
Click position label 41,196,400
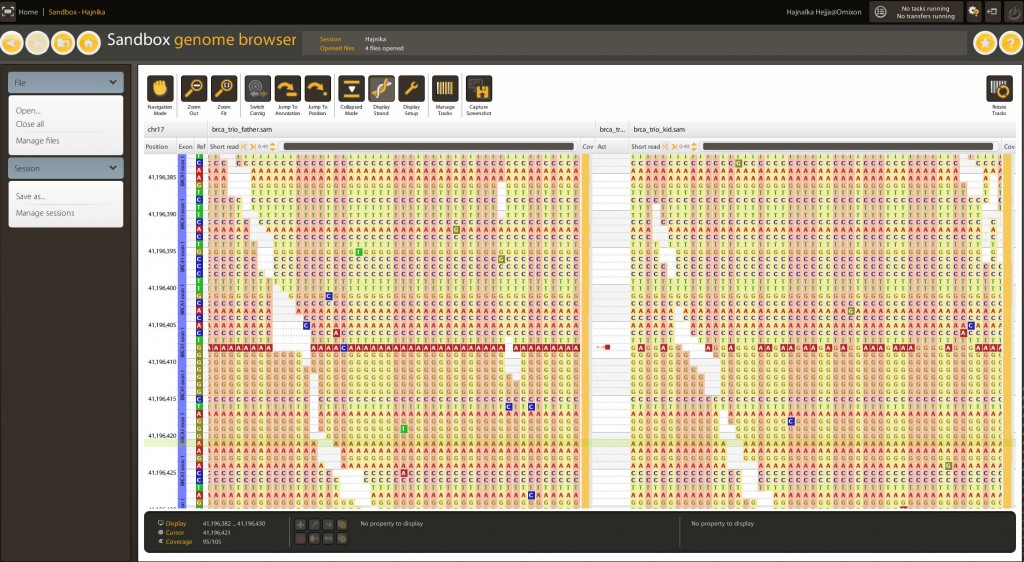pyautogui.click(x=161, y=288)
